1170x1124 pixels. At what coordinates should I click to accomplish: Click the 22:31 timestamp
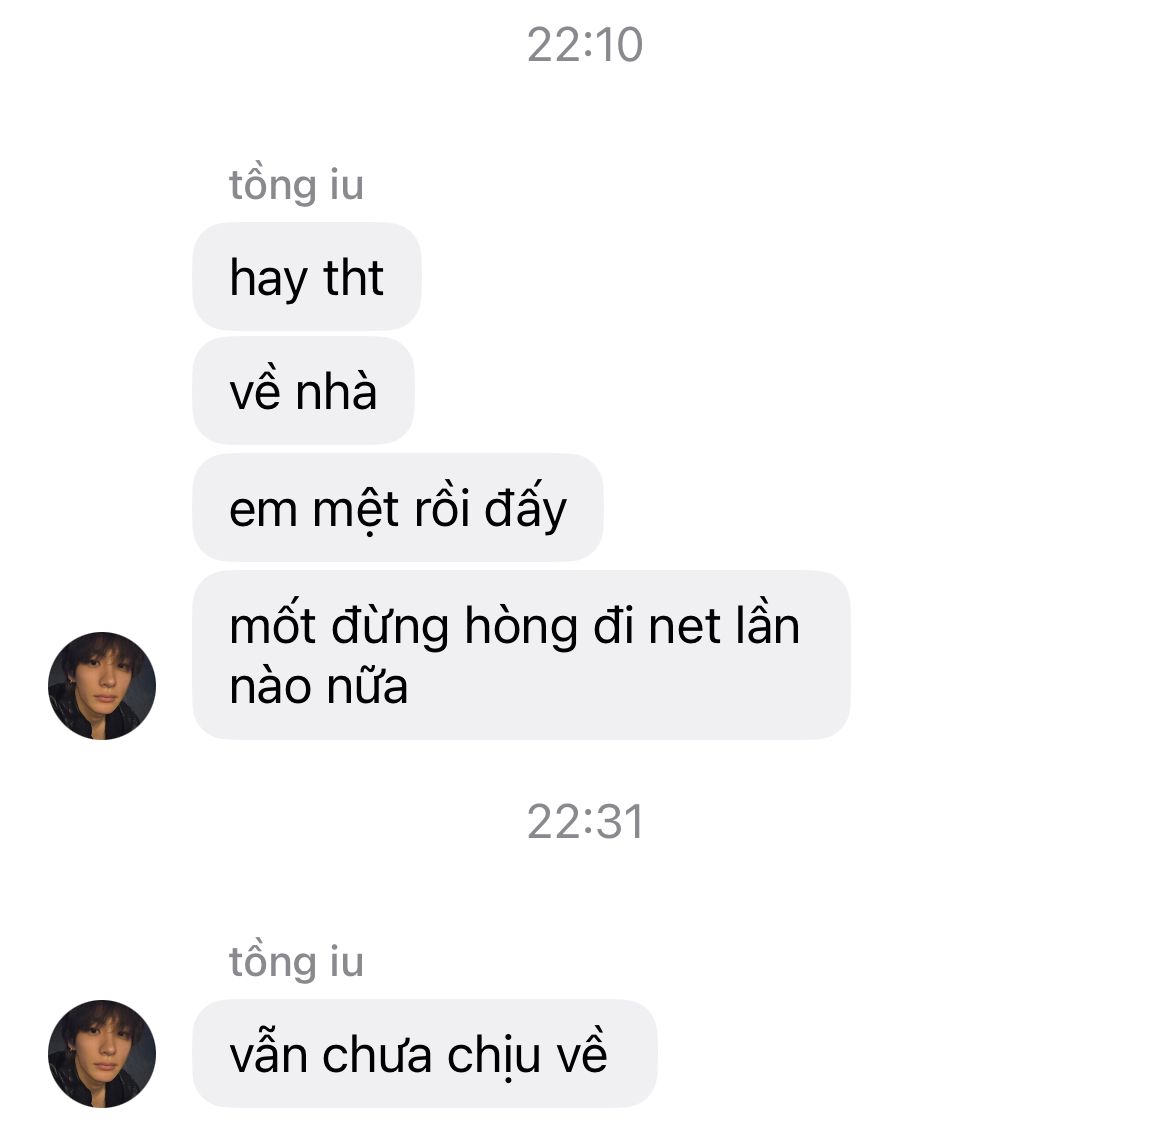click(x=585, y=822)
